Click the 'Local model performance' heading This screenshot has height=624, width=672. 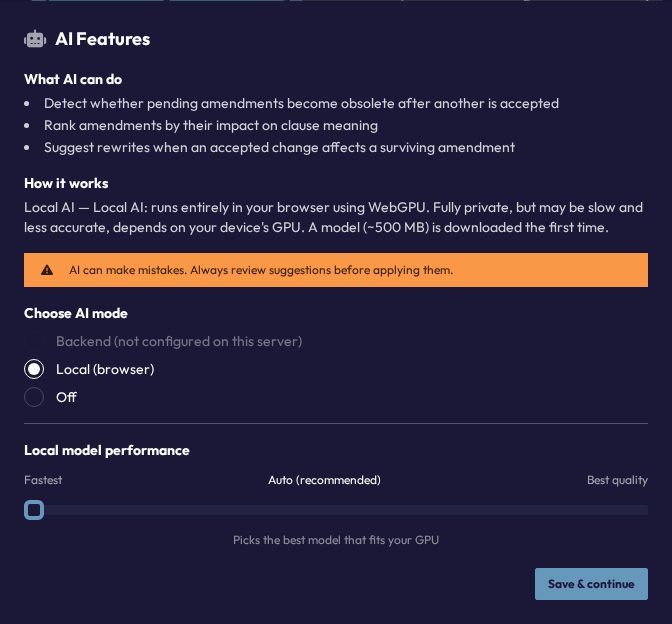(107, 450)
